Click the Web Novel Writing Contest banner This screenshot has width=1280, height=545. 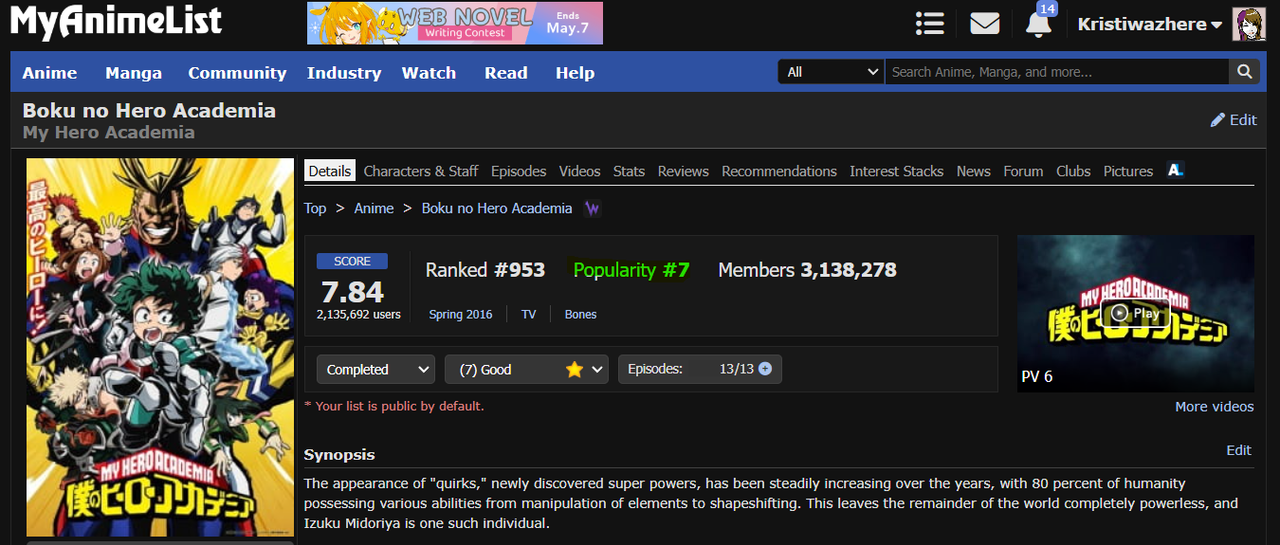pyautogui.click(x=455, y=23)
